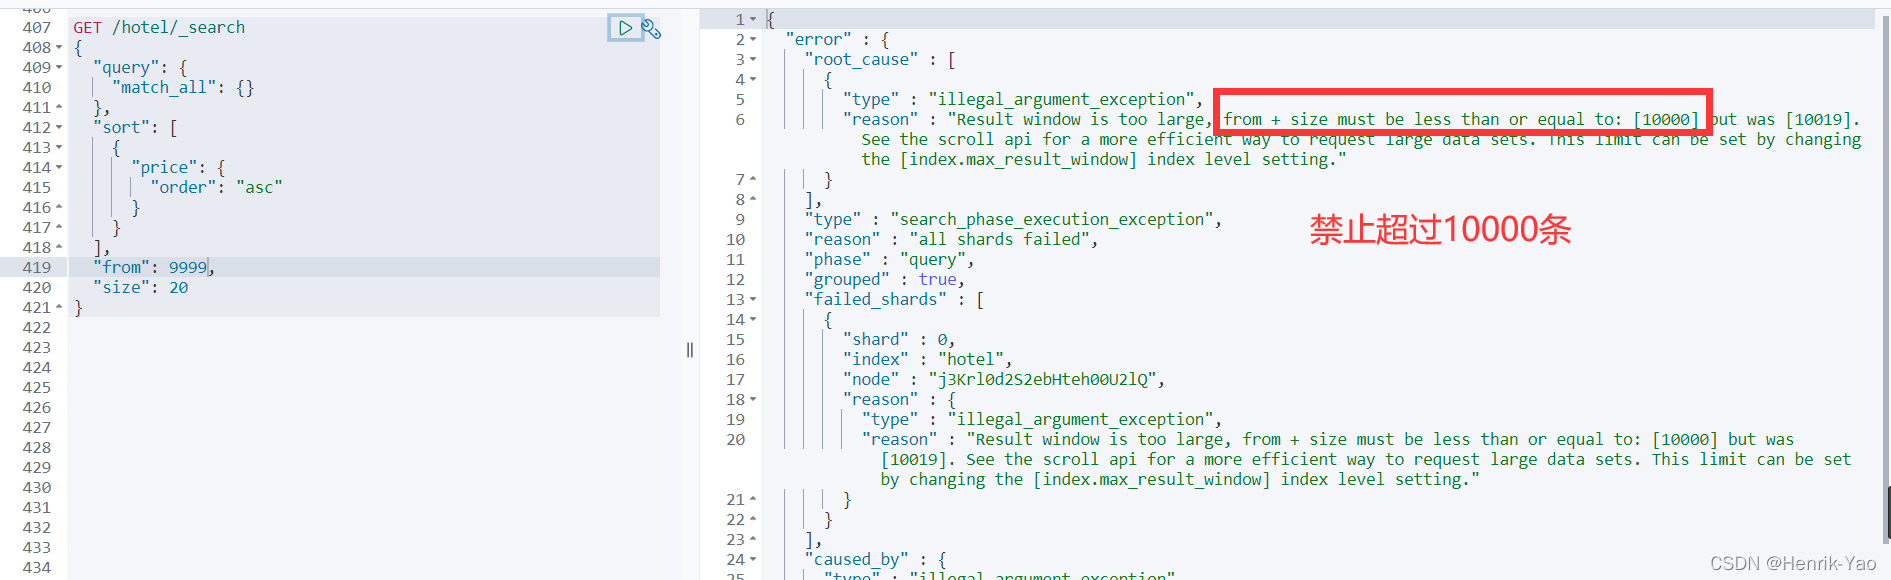Click line number 419 in request gutter
The height and width of the screenshot is (580, 1891).
point(37,267)
